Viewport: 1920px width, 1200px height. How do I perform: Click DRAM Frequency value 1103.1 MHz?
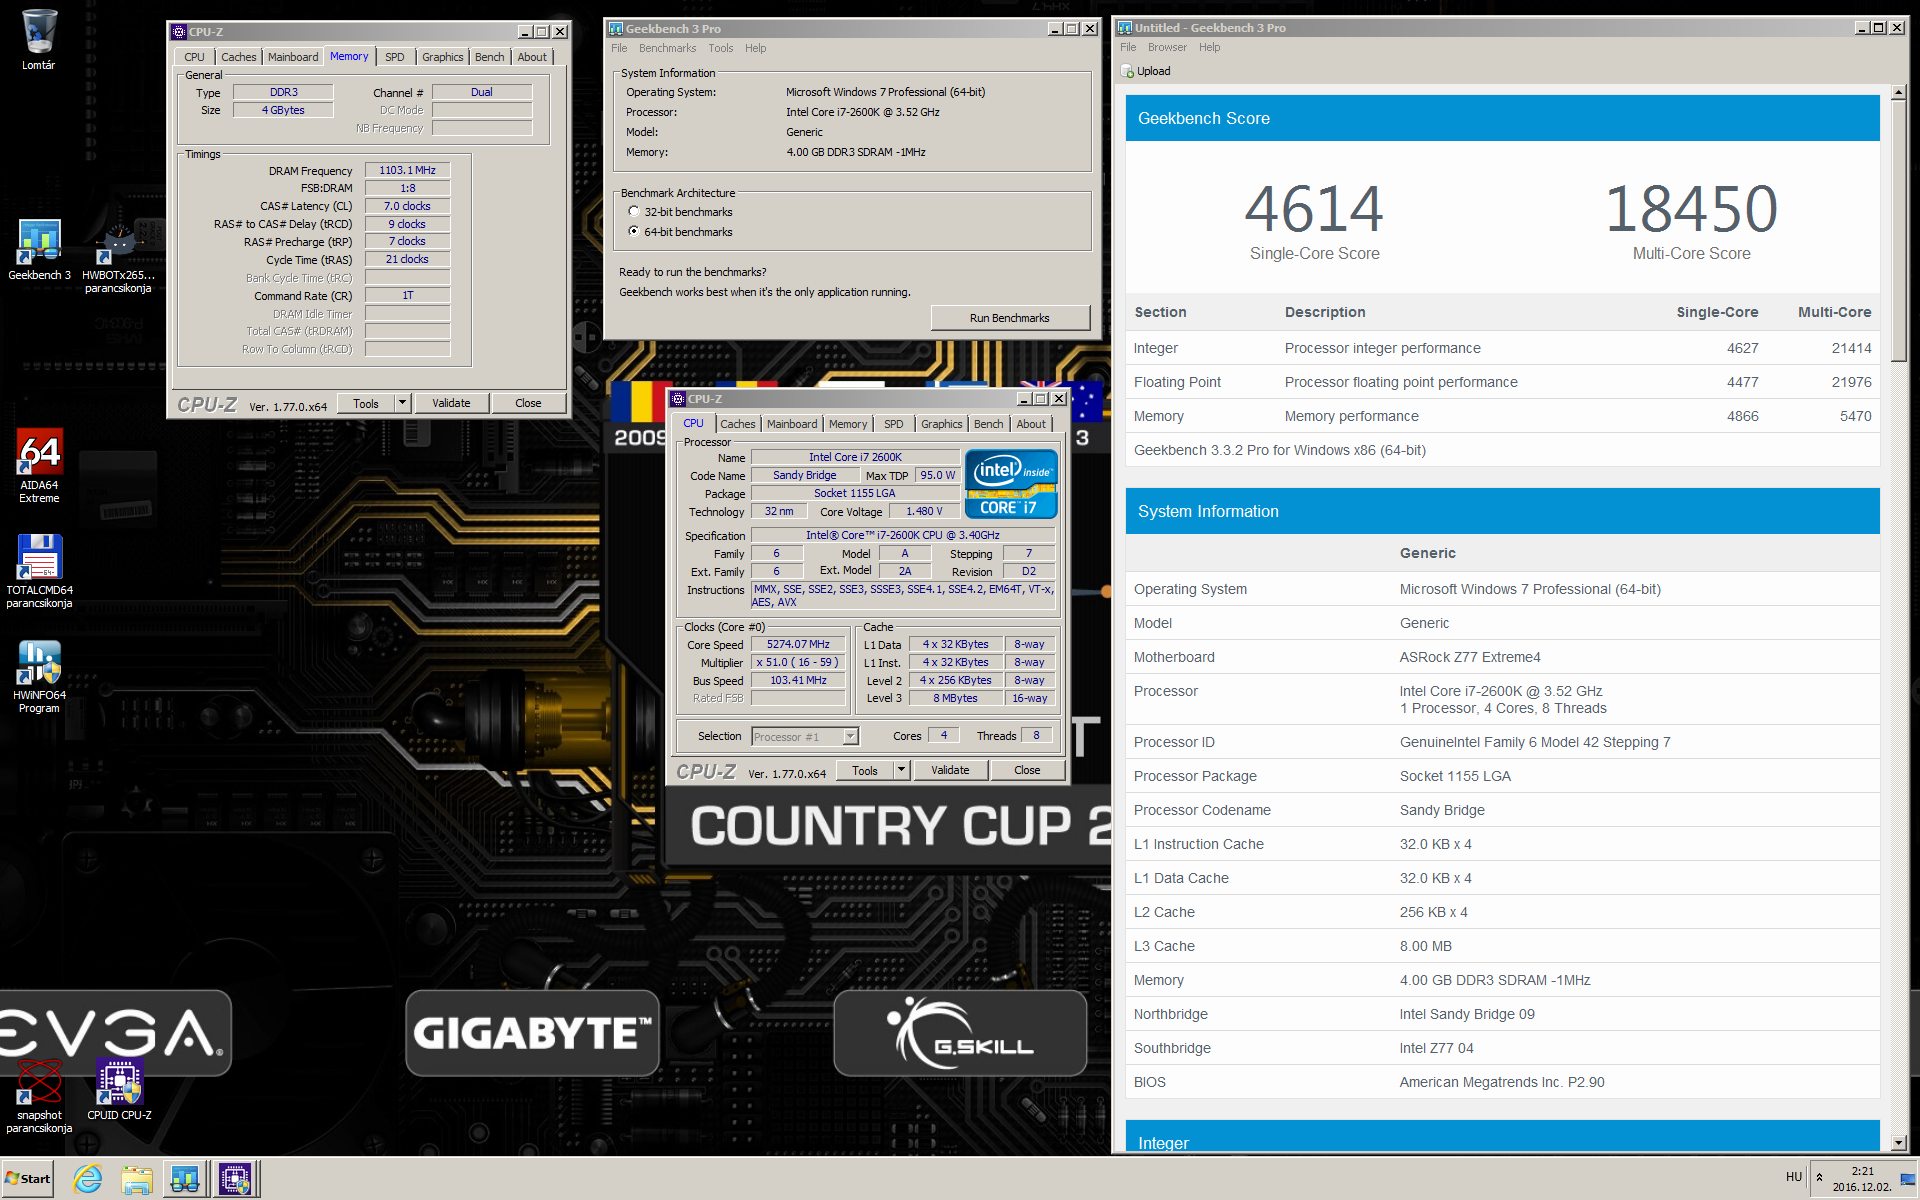pos(408,170)
